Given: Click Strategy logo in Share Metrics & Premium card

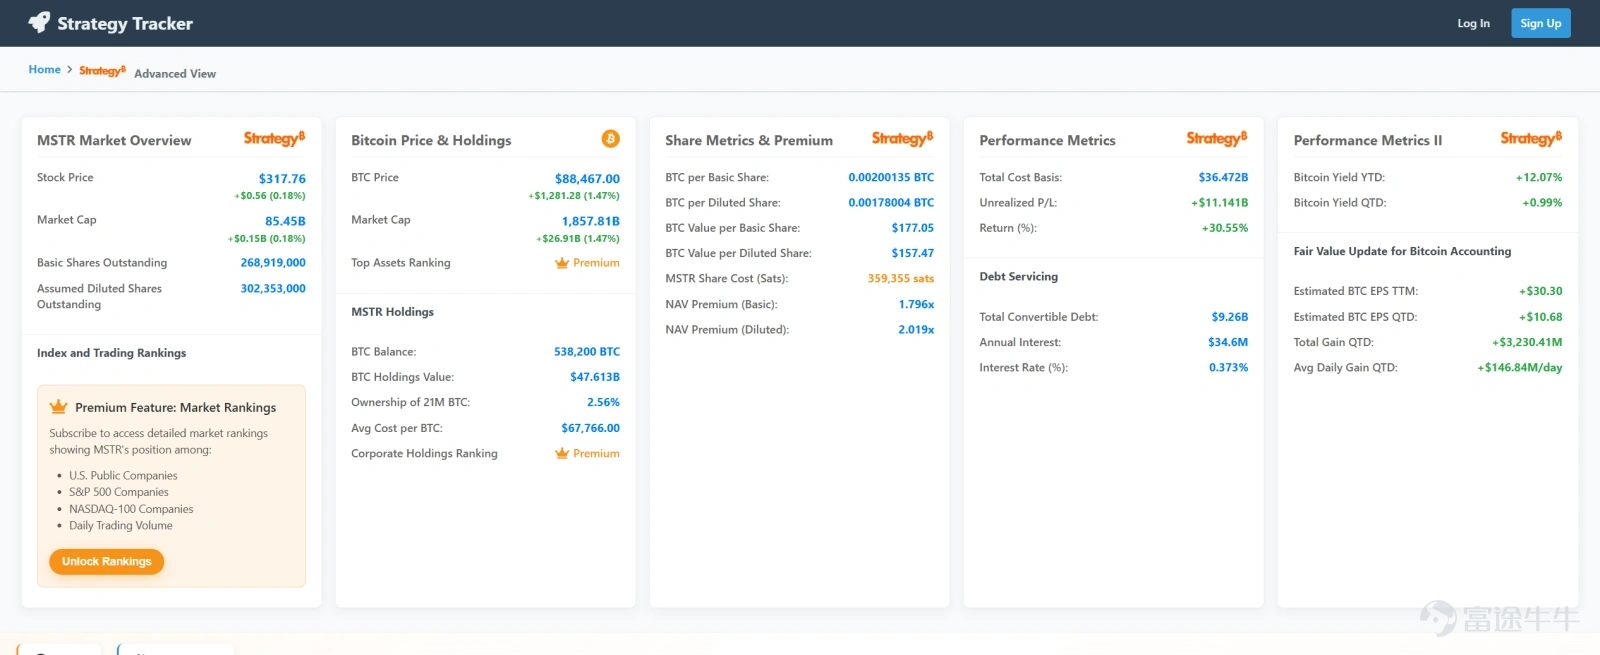Looking at the screenshot, I should click(x=902, y=139).
